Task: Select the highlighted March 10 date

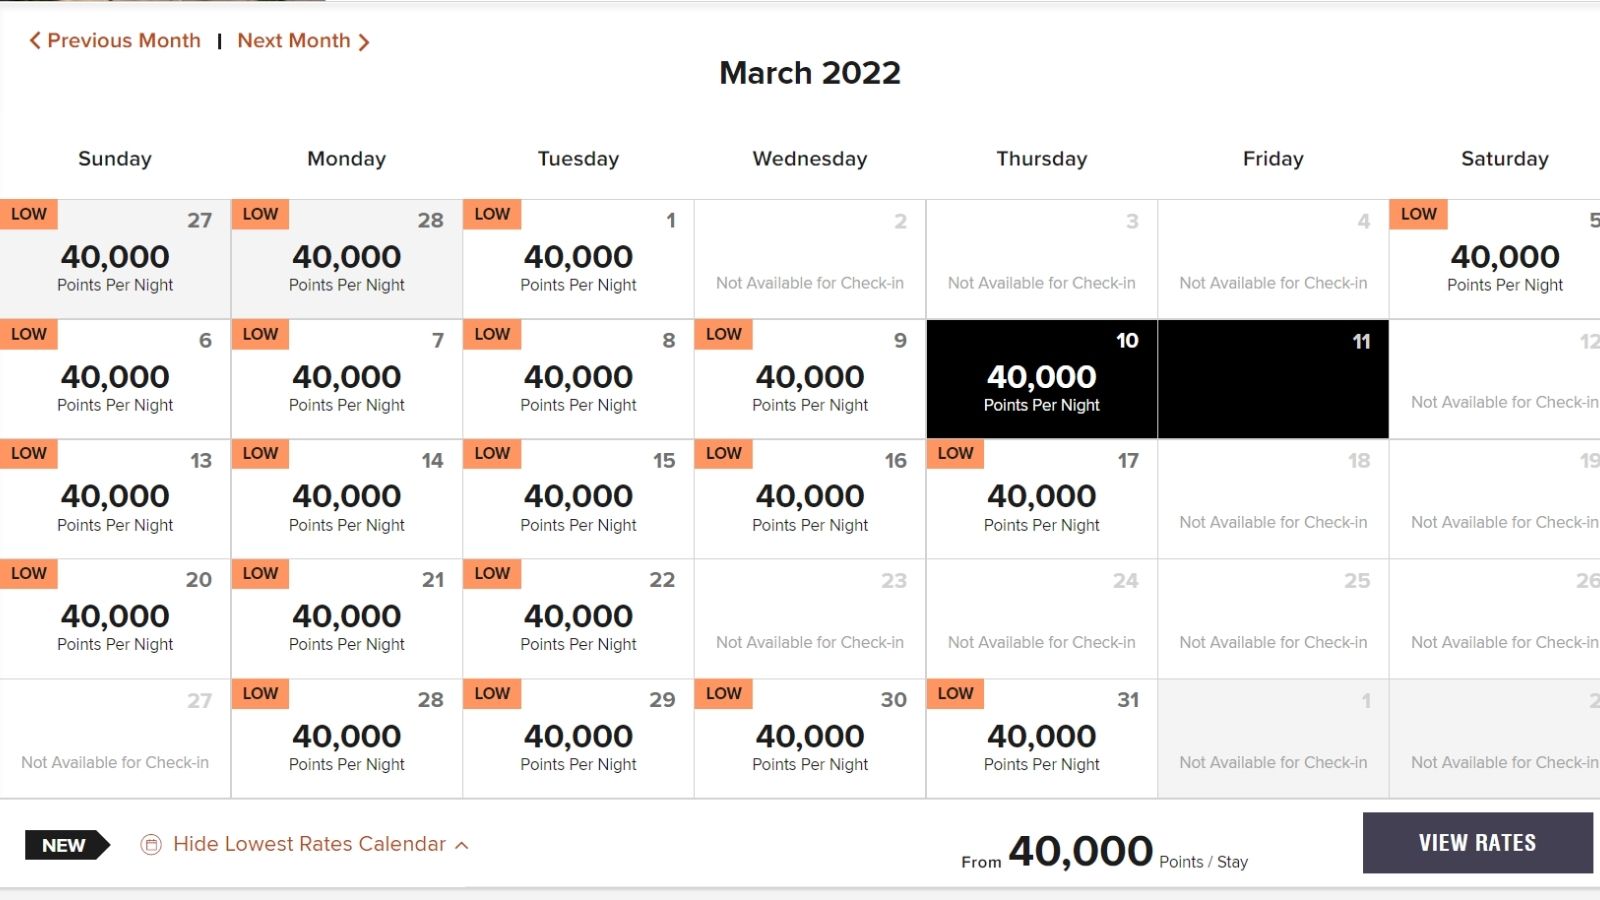Action: click(1040, 378)
